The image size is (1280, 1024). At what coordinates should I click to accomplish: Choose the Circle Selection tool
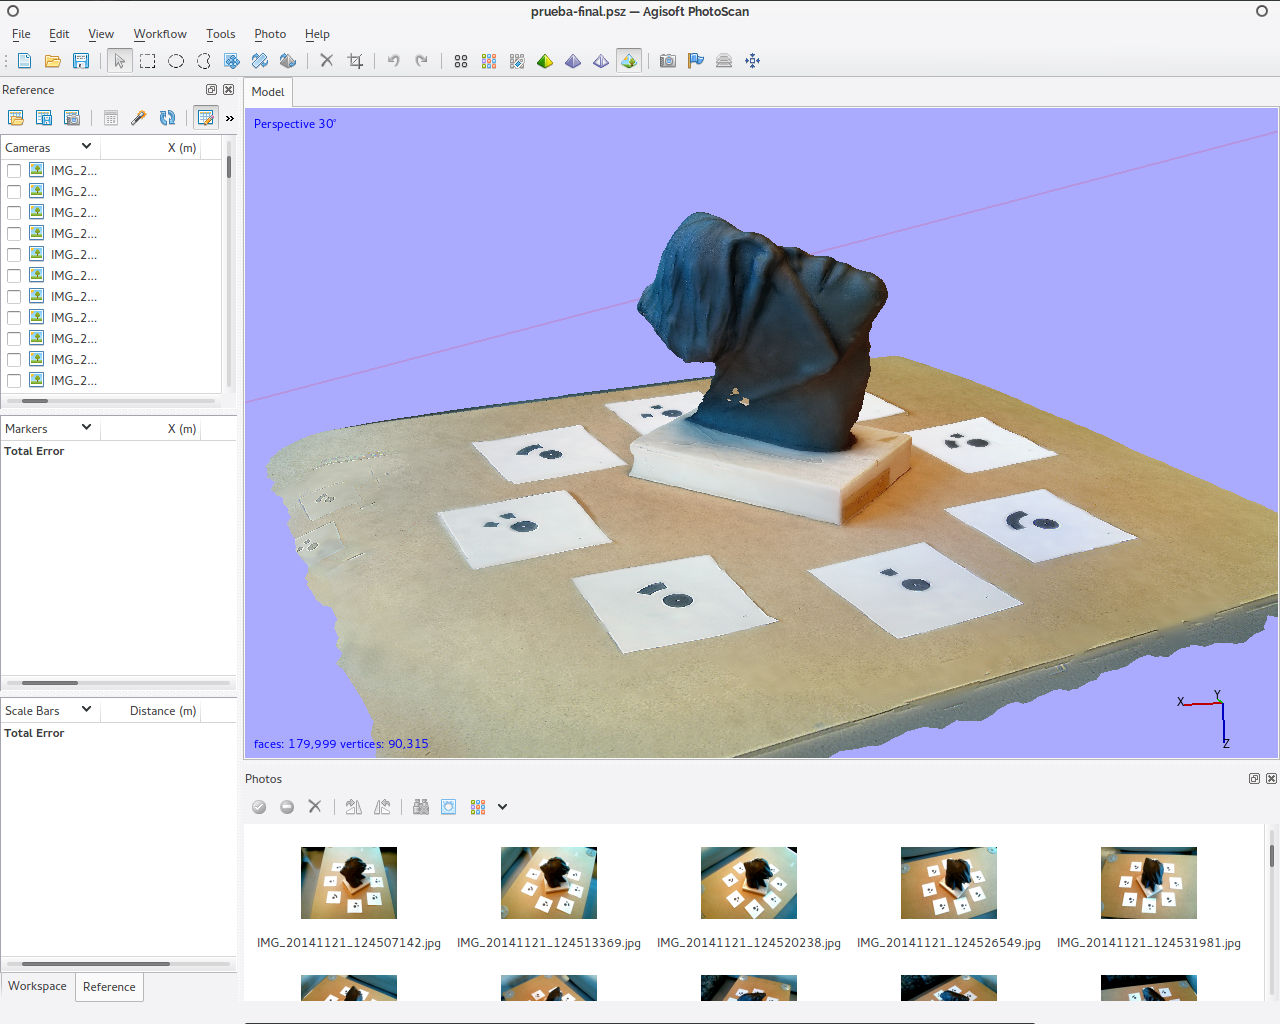[176, 61]
